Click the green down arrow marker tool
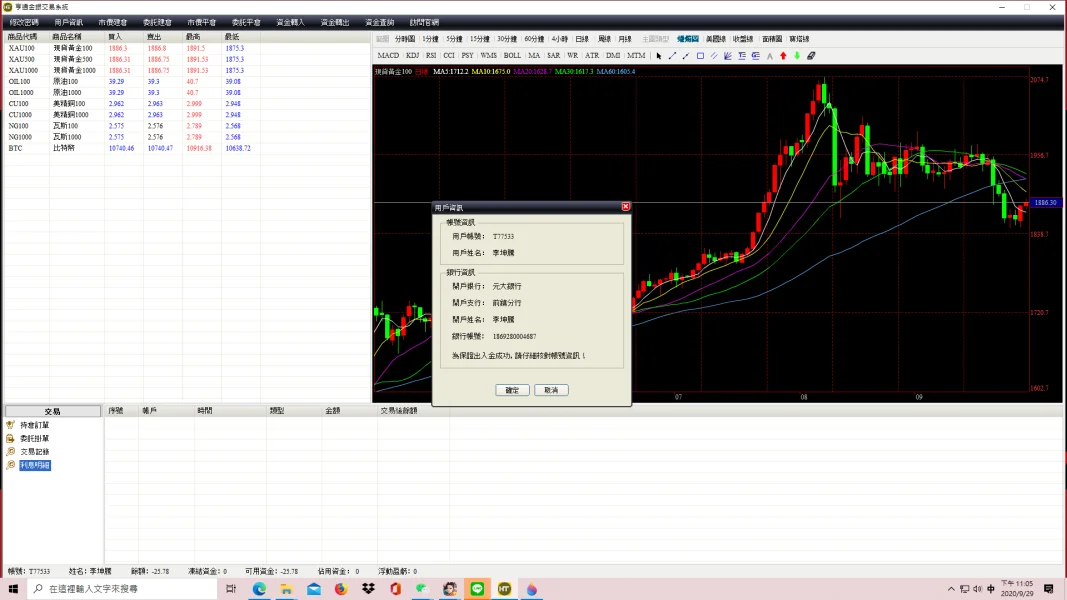Image resolution: width=1067 pixels, height=600 pixels. tap(797, 56)
